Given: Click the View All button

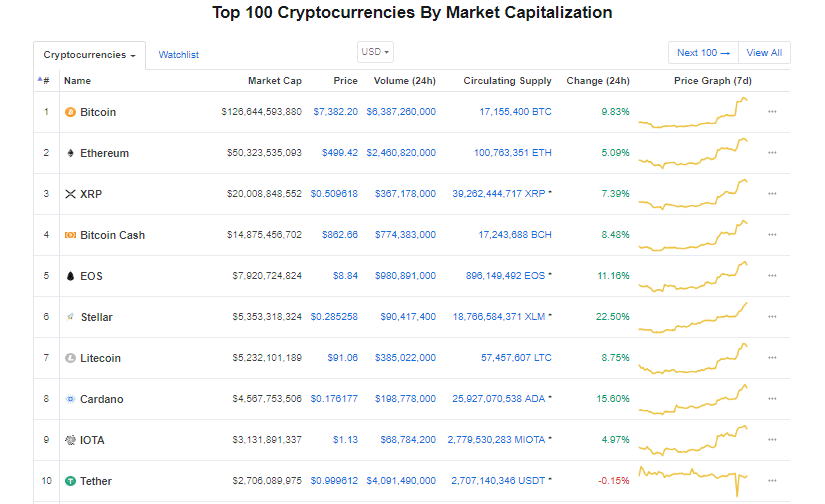Looking at the screenshot, I should [764, 53].
